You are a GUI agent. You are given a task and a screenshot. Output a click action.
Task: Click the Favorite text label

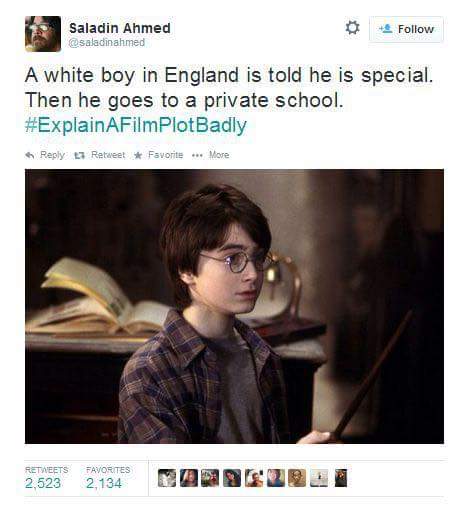click(x=165, y=155)
